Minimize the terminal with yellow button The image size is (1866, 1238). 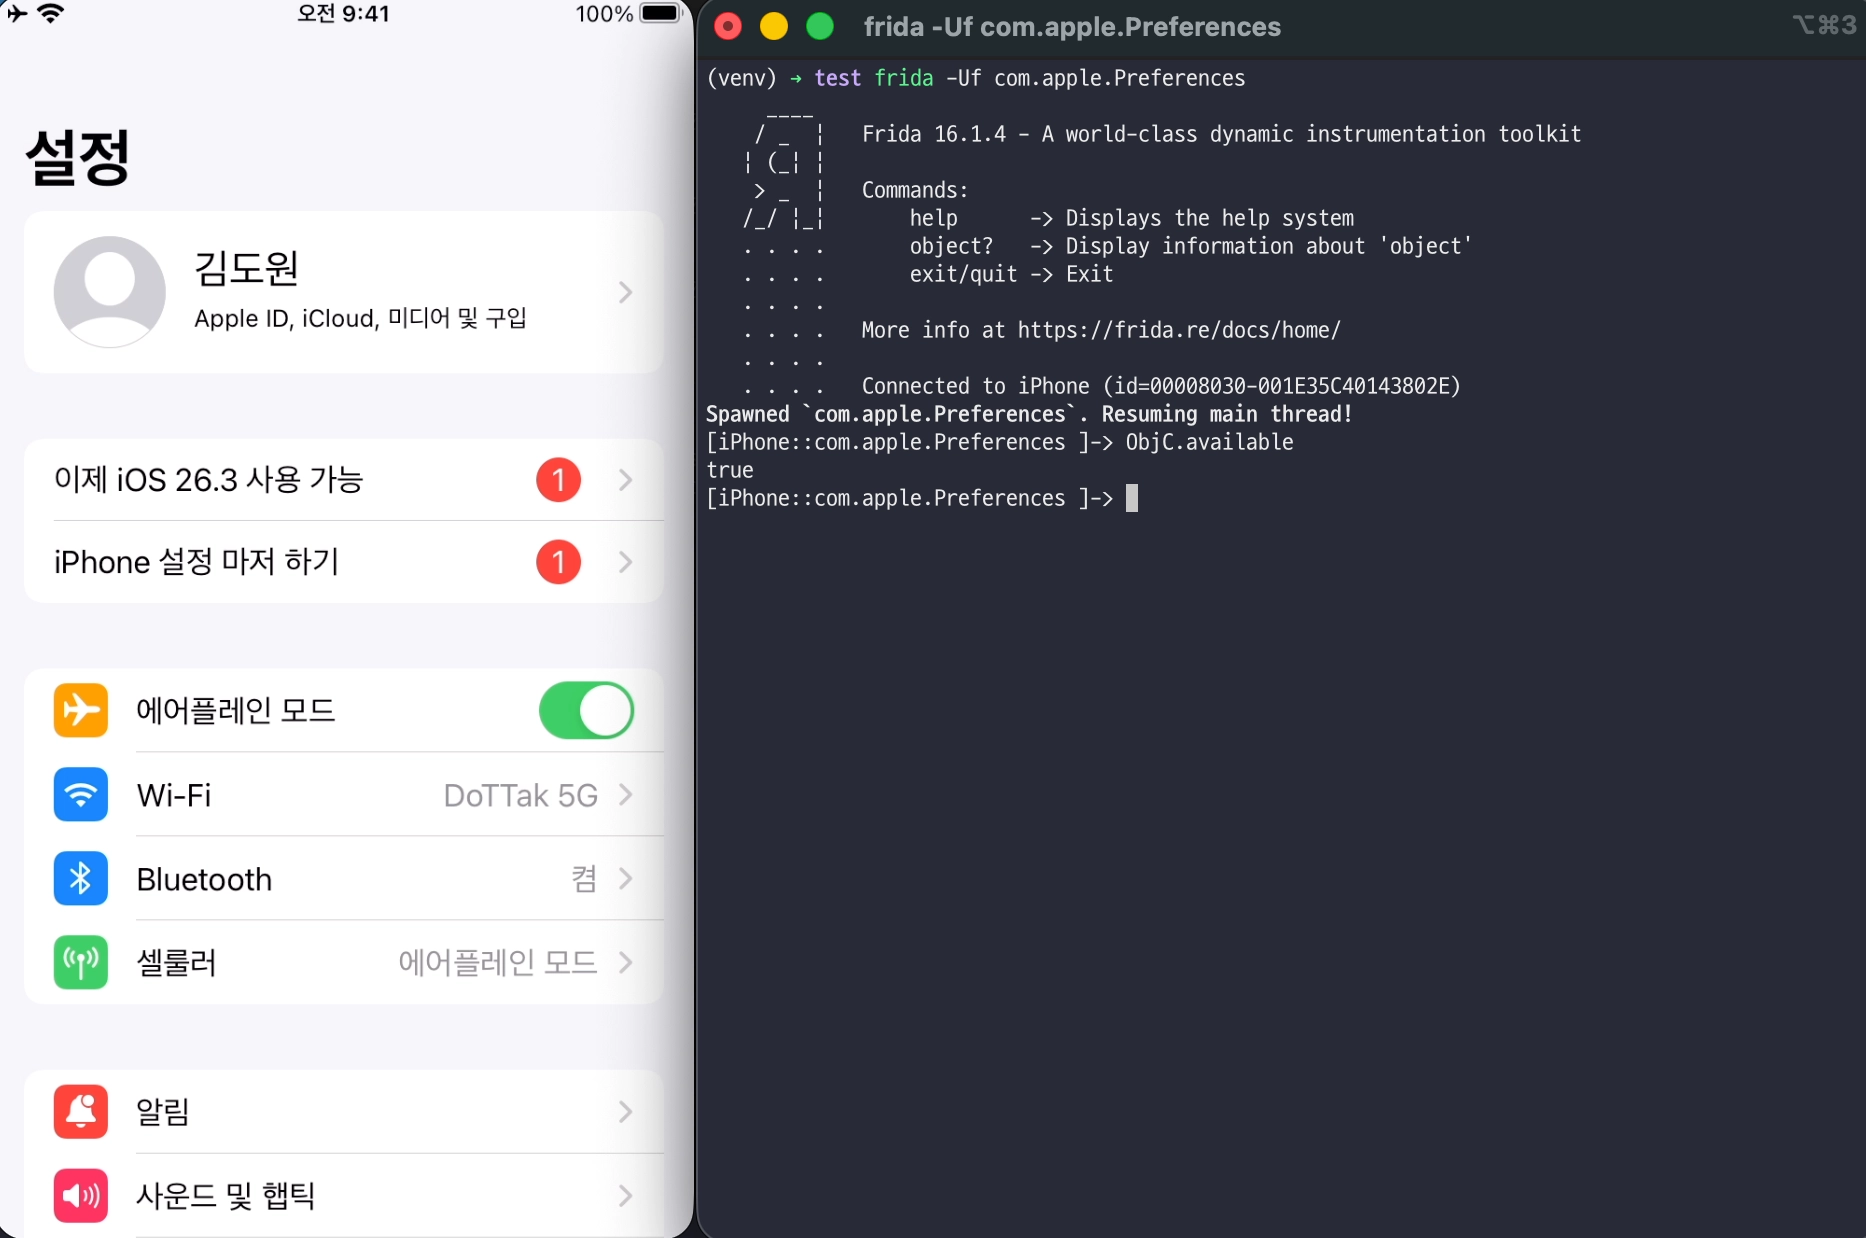pyautogui.click(x=774, y=27)
